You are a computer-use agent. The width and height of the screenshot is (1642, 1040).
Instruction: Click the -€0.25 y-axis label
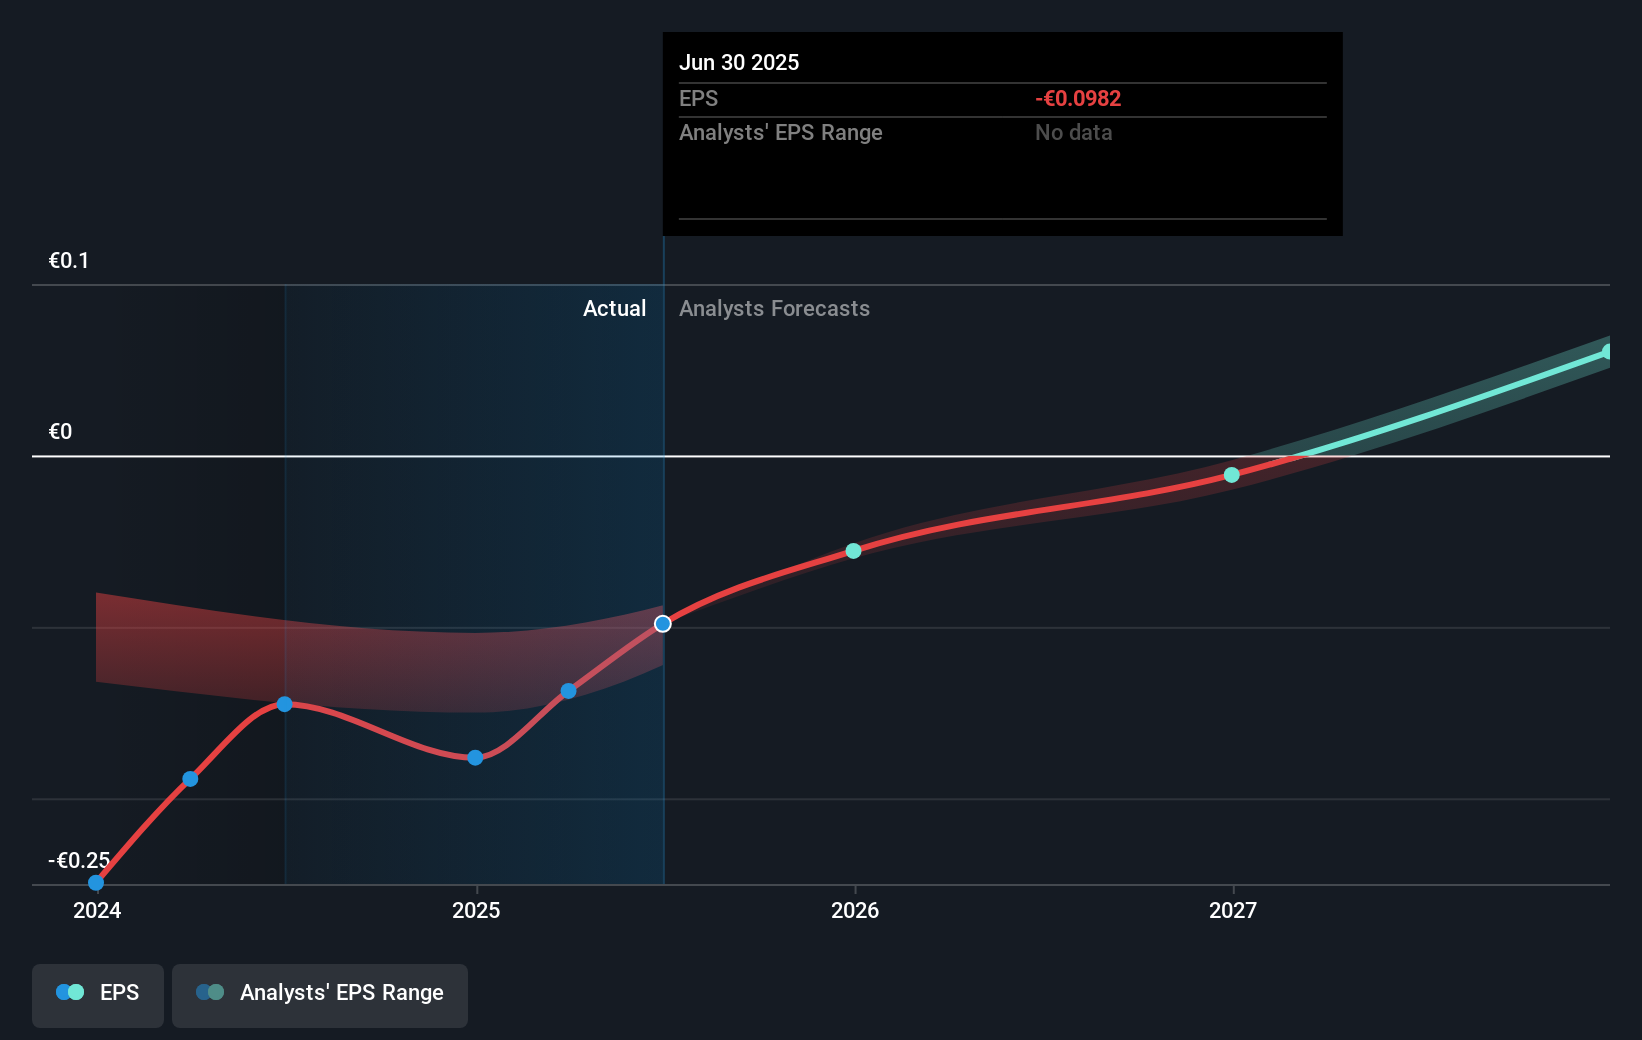tap(77, 859)
